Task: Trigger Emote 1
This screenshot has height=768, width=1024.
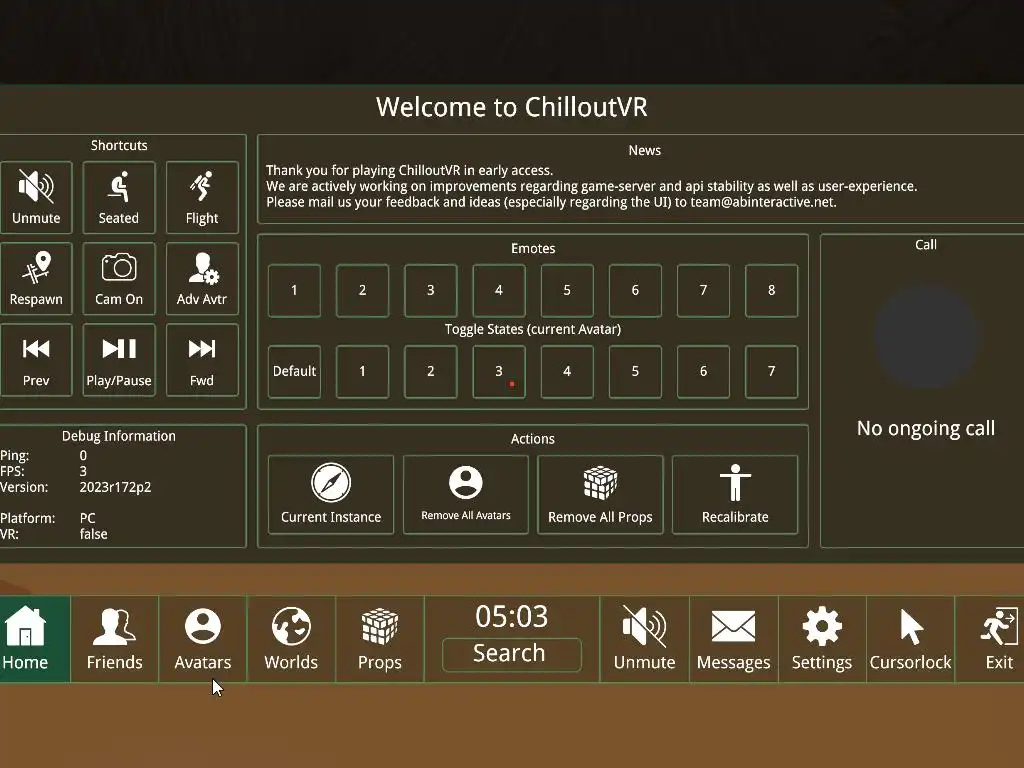Action: [x=294, y=291]
